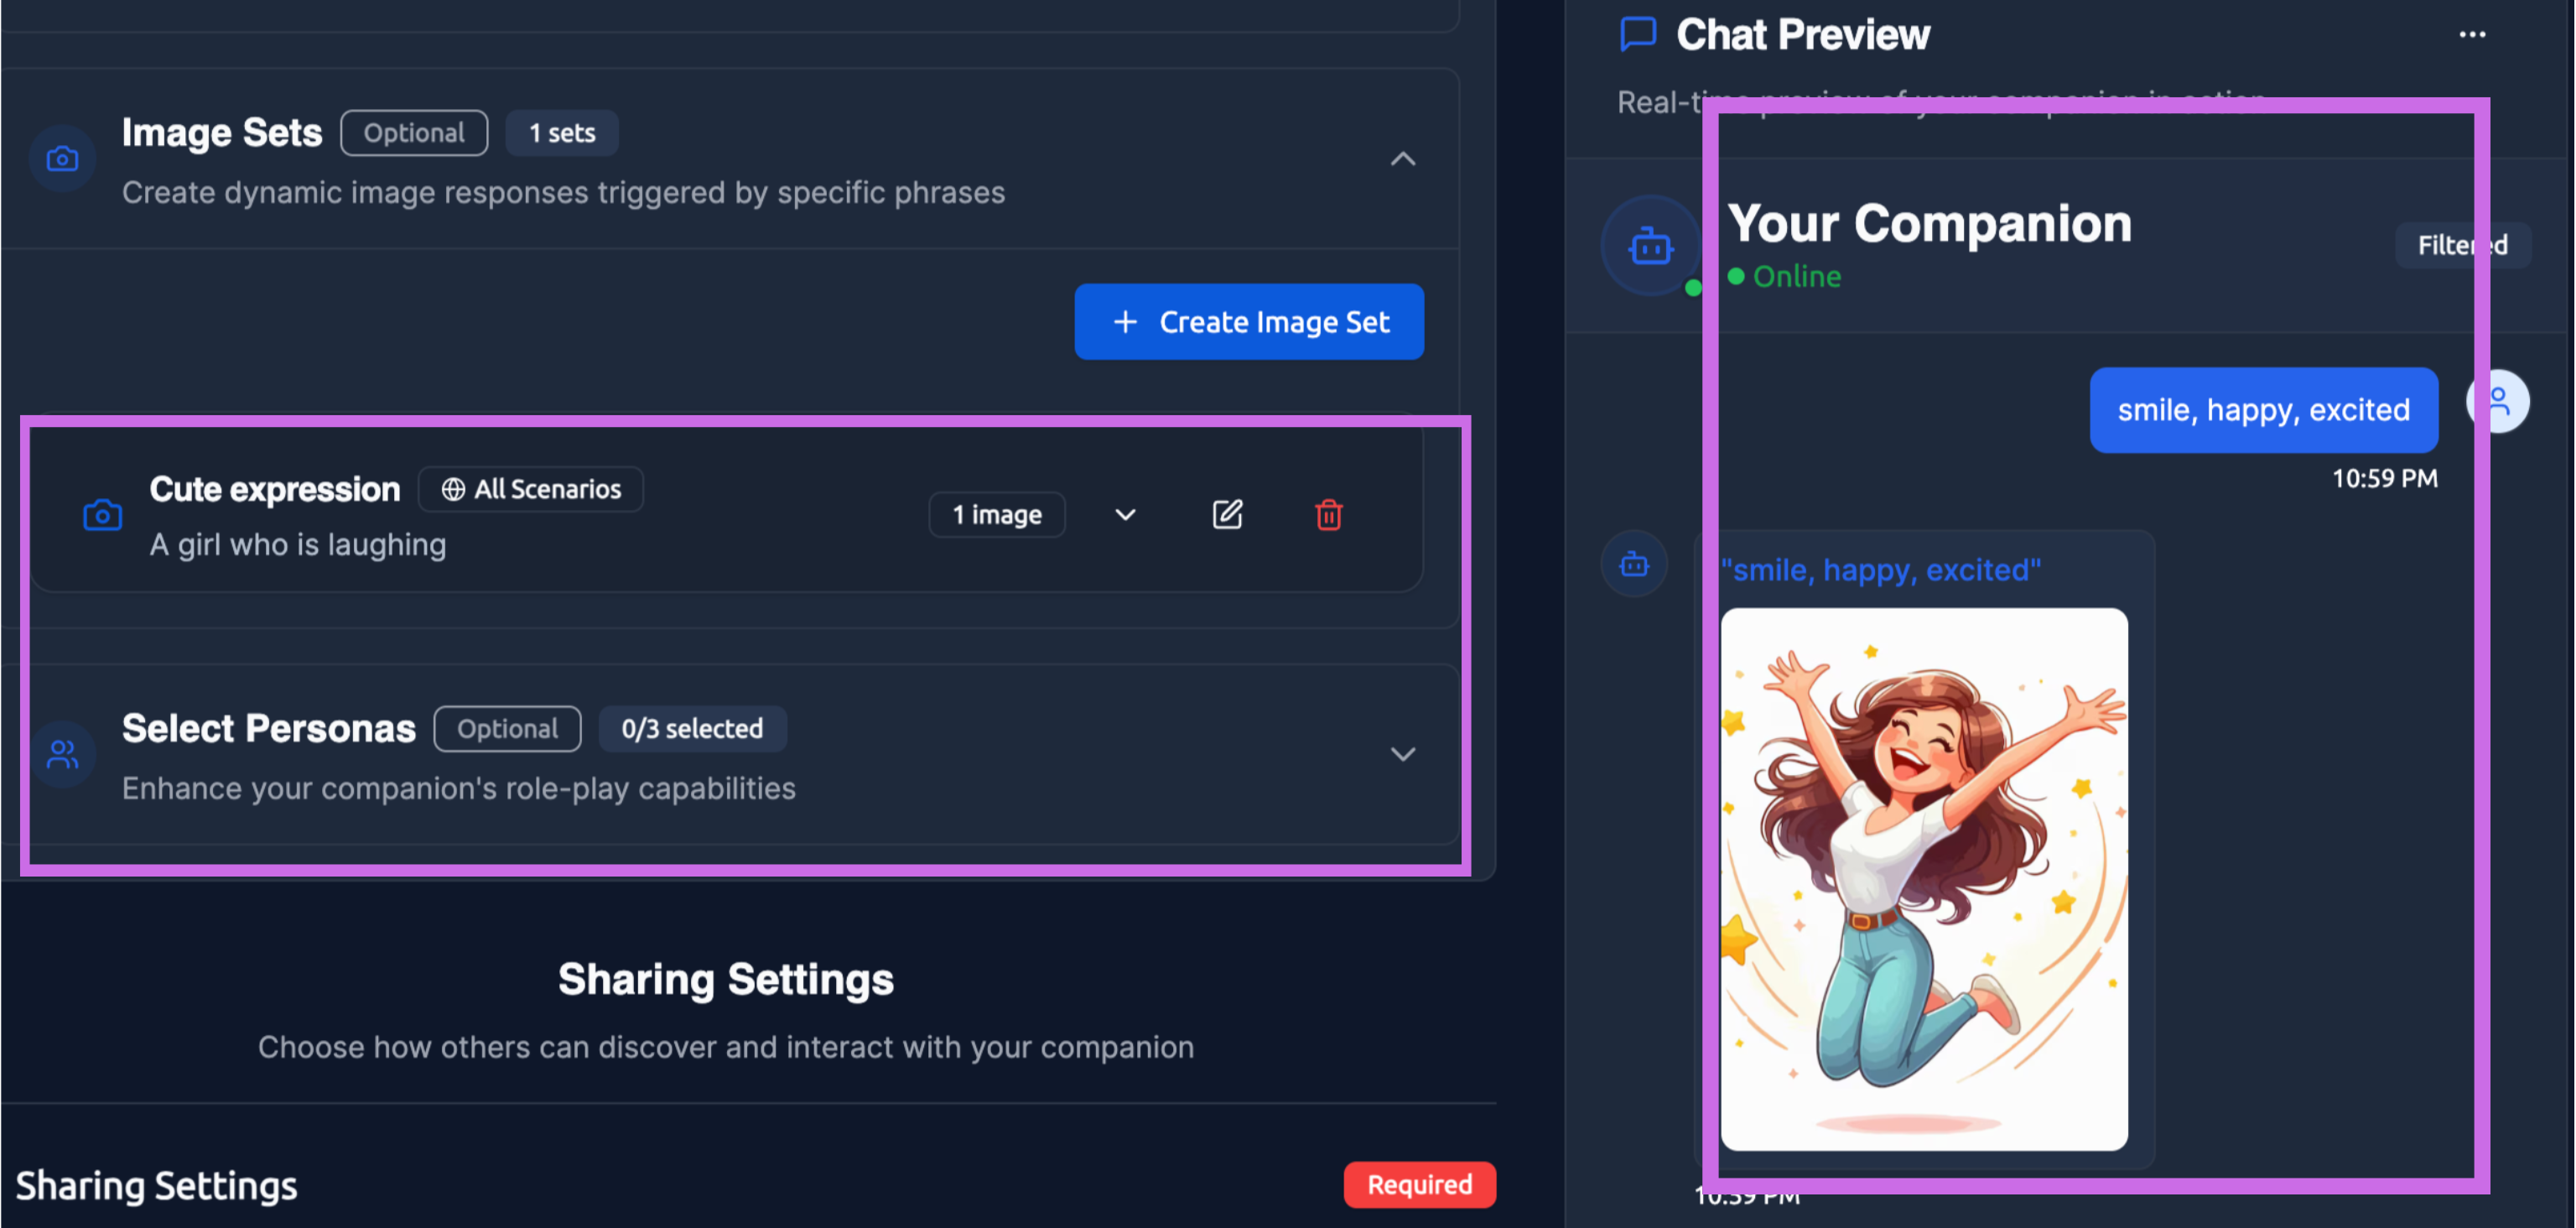
Task: Click the edit pencil icon for Cute expression
Action: point(1227,515)
